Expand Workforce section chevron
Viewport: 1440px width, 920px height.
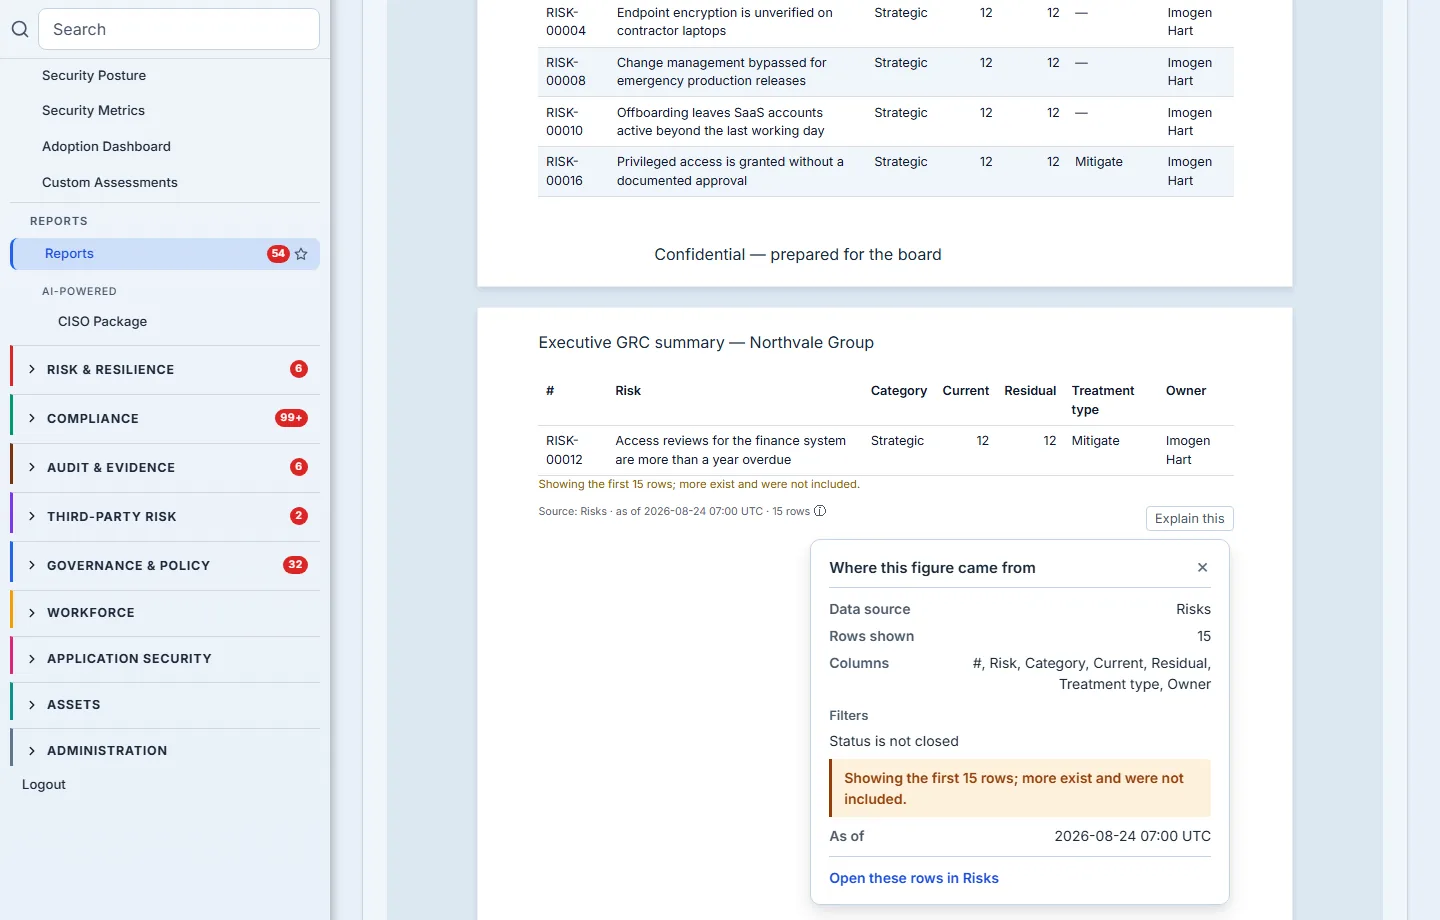coord(32,612)
